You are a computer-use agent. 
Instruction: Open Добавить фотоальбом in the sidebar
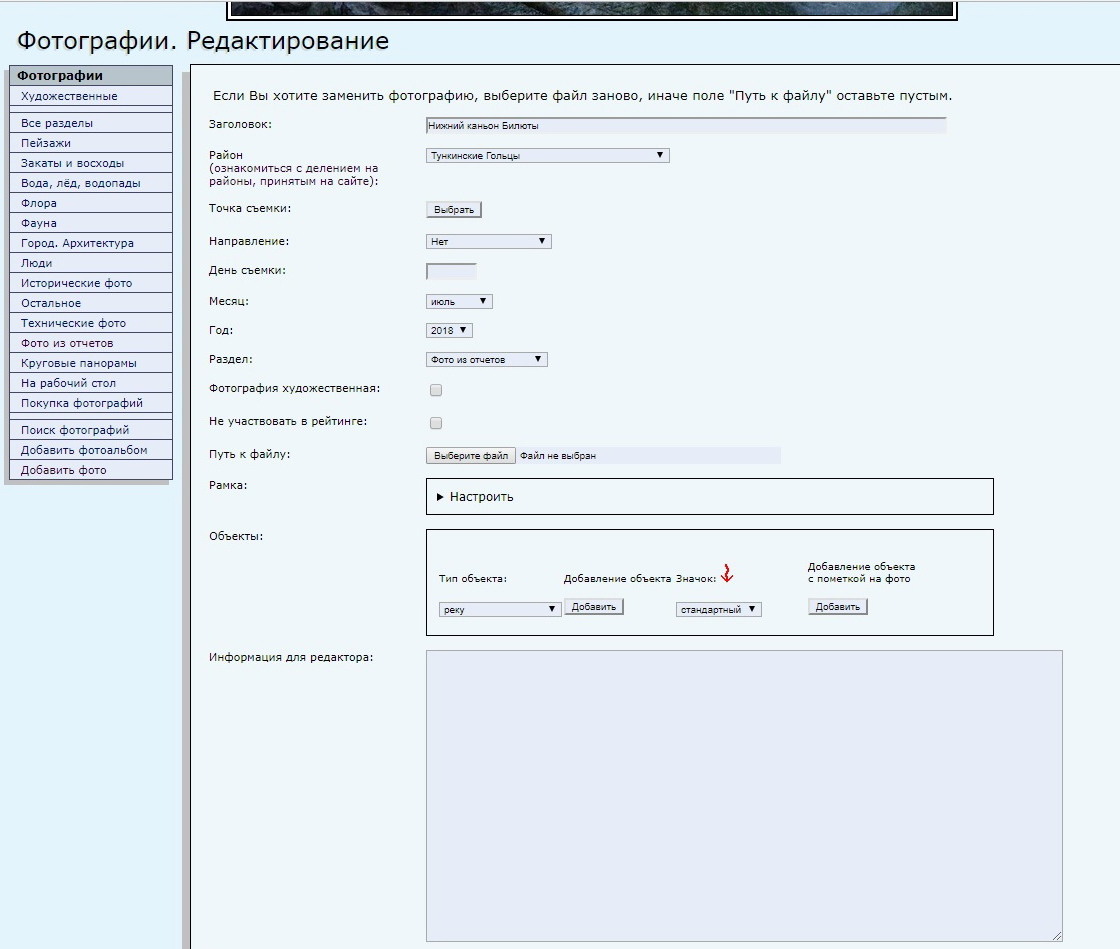pyautogui.click(x=91, y=450)
